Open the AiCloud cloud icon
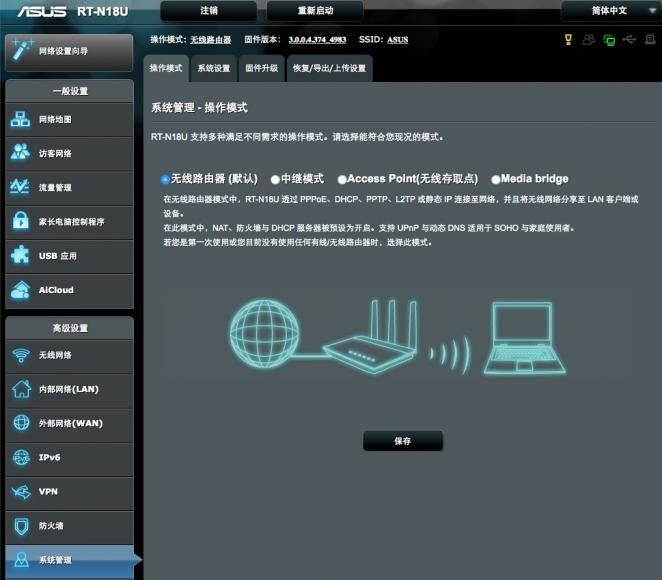 pyautogui.click(x=20, y=290)
